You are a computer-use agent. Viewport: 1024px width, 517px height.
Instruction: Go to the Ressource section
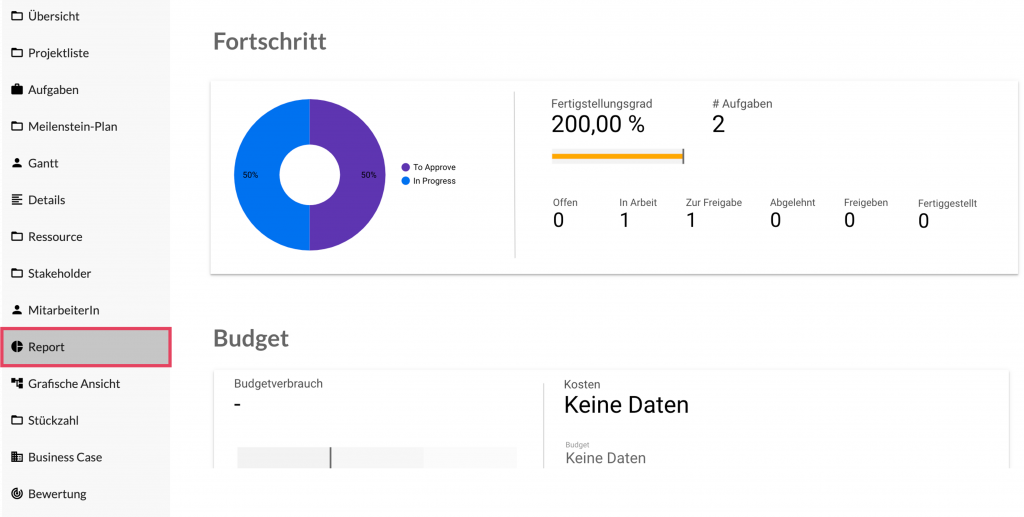click(55, 237)
